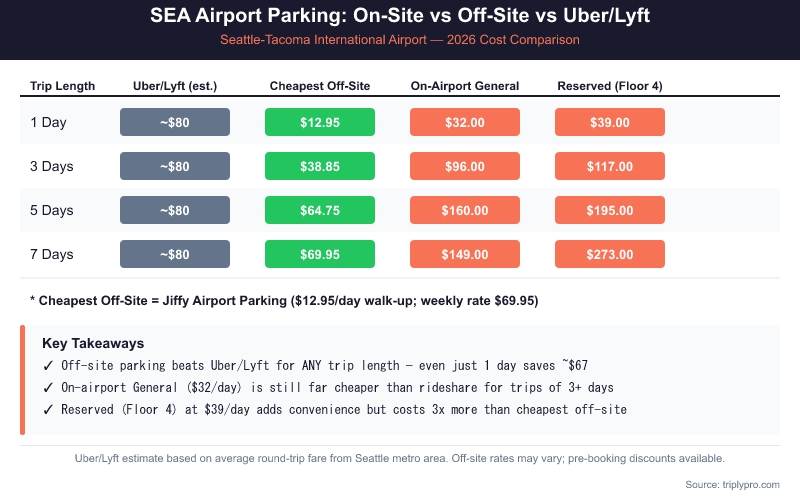Click the checkmark beside the Reserved Floor 4 takeaway
This screenshot has width=800, height=500.
47,408
